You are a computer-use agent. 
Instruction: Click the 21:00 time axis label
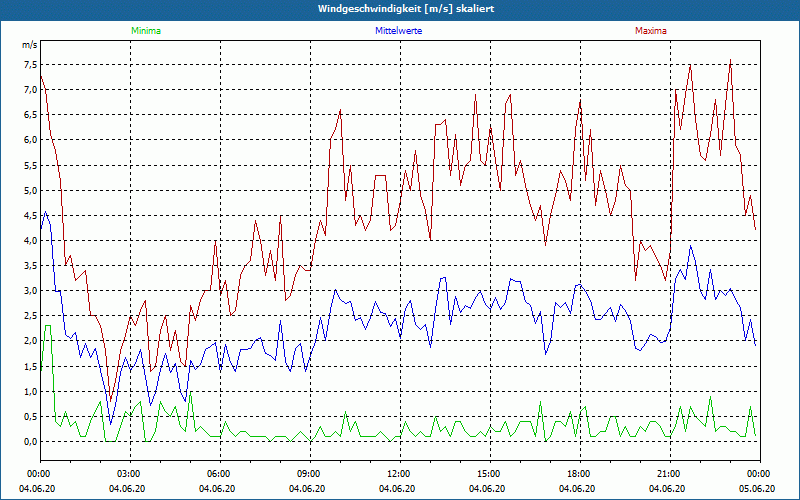pyautogui.click(x=670, y=474)
